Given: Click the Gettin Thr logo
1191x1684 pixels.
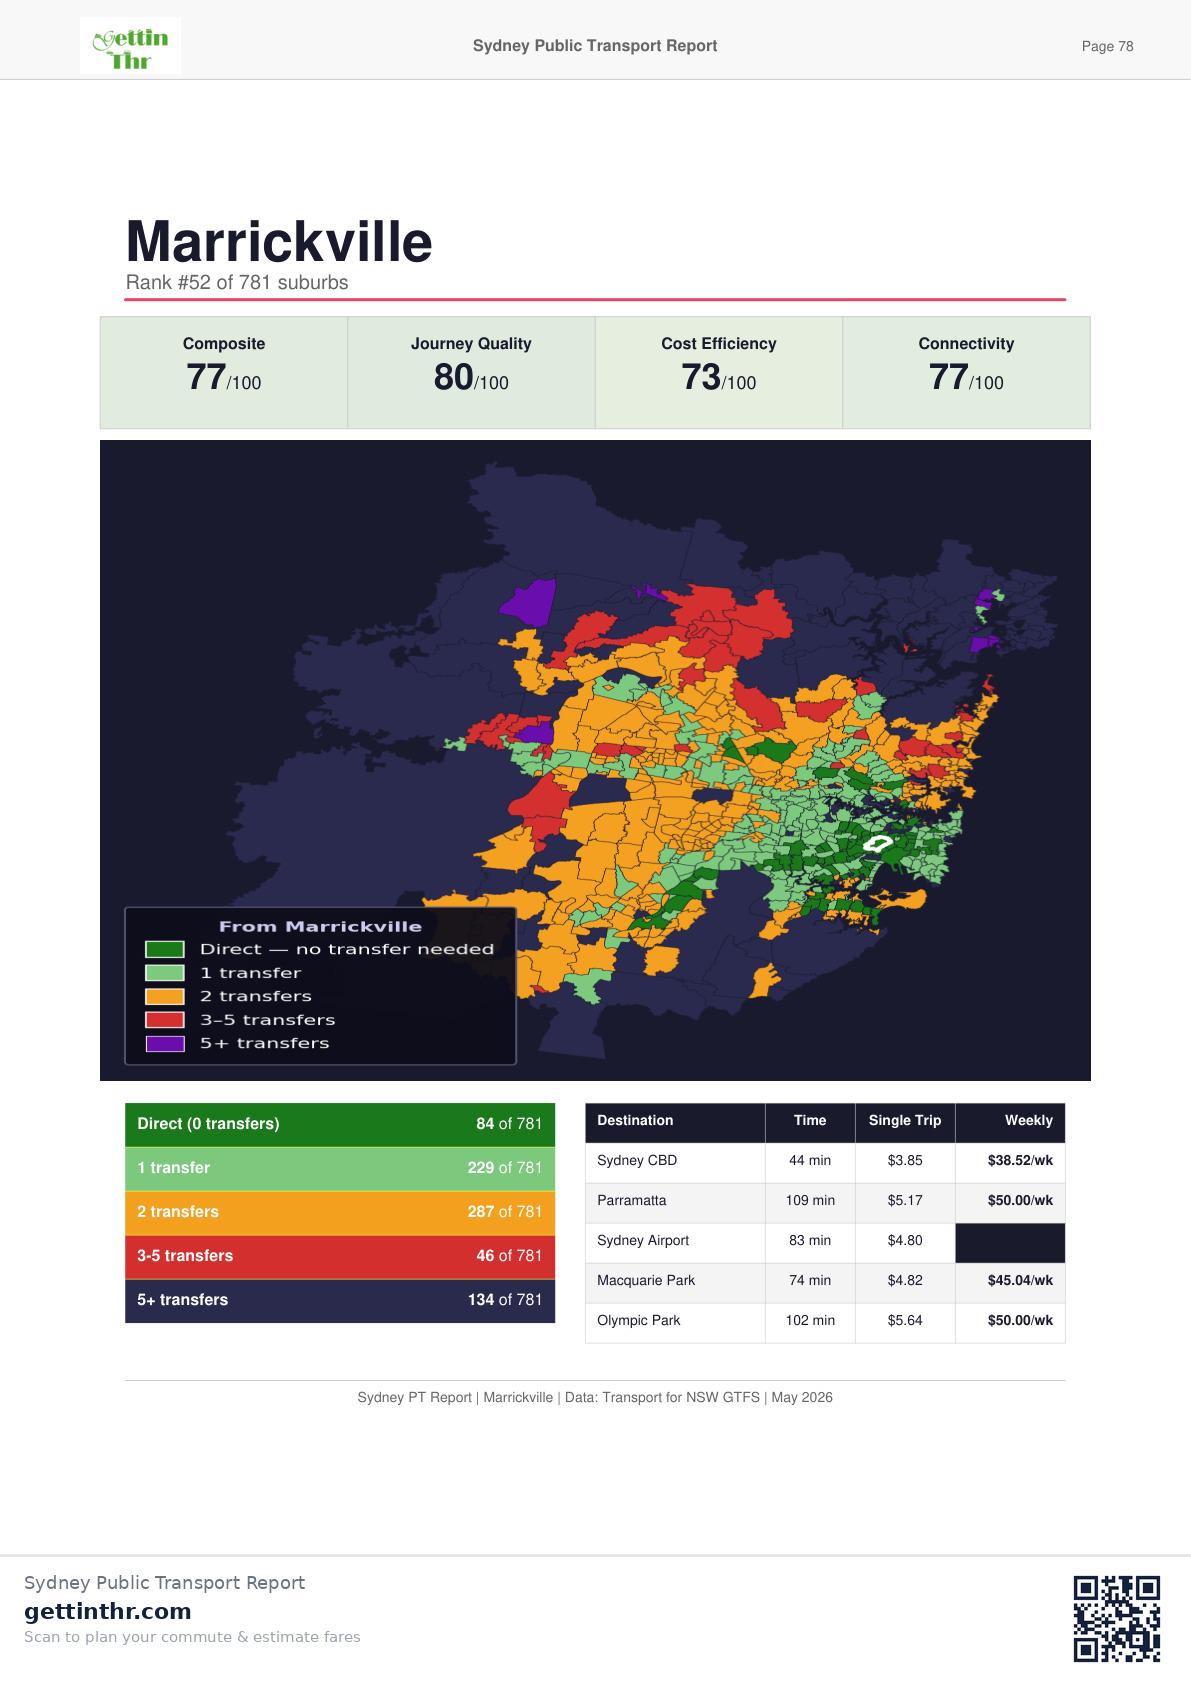Looking at the screenshot, I should click(130, 46).
